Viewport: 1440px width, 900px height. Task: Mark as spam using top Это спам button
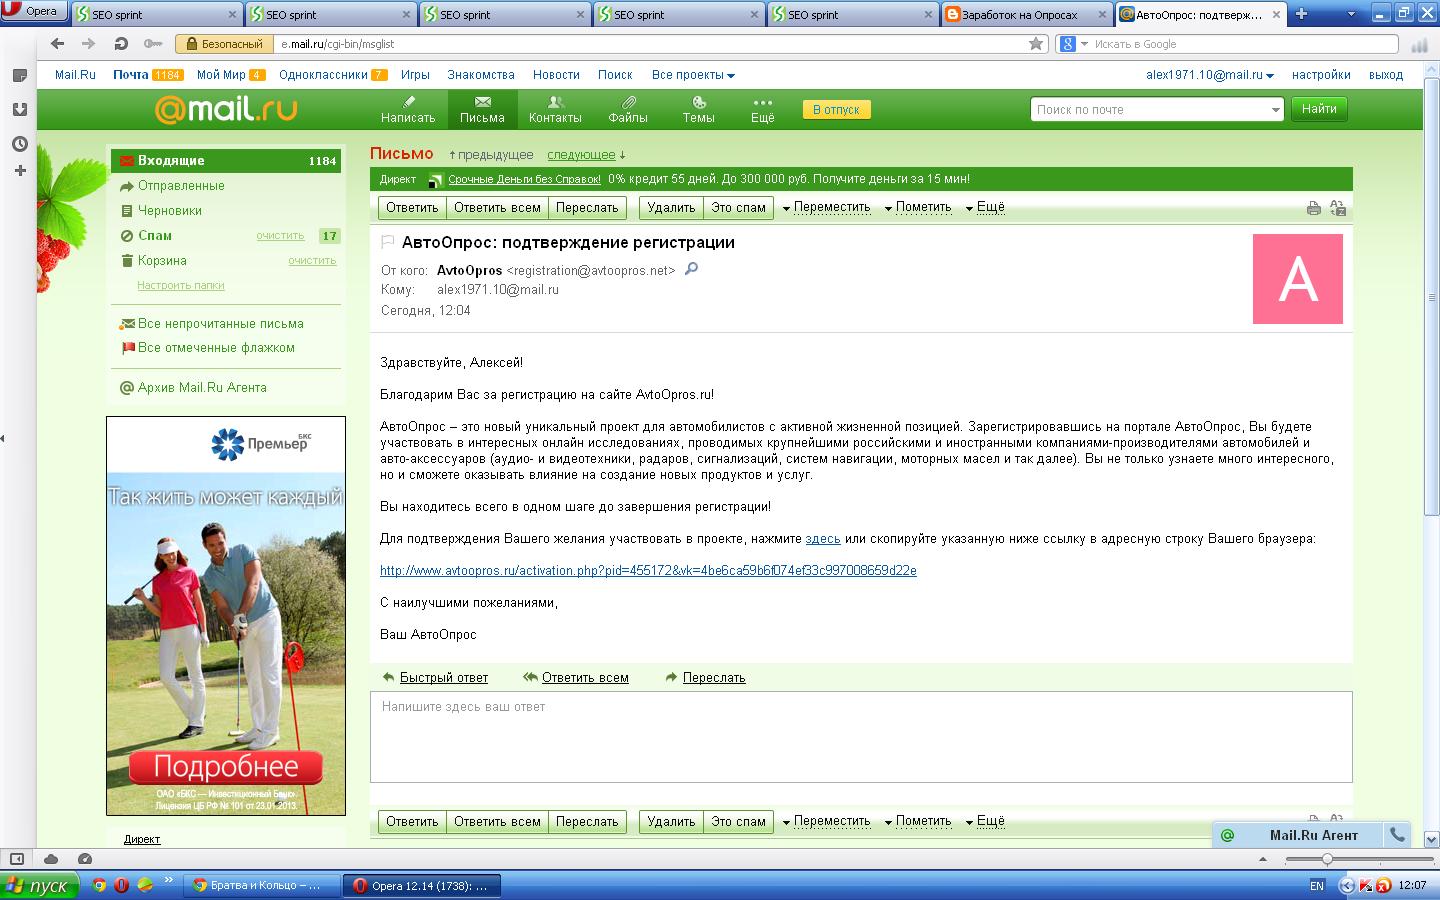[x=738, y=208]
